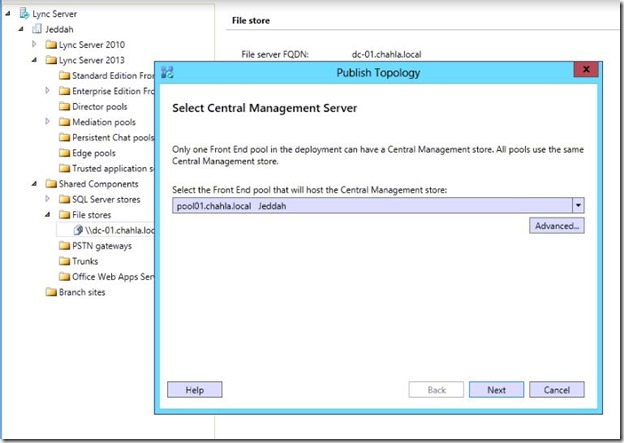Click the Branch sites folder icon
624x443 pixels.
[x=51, y=292]
